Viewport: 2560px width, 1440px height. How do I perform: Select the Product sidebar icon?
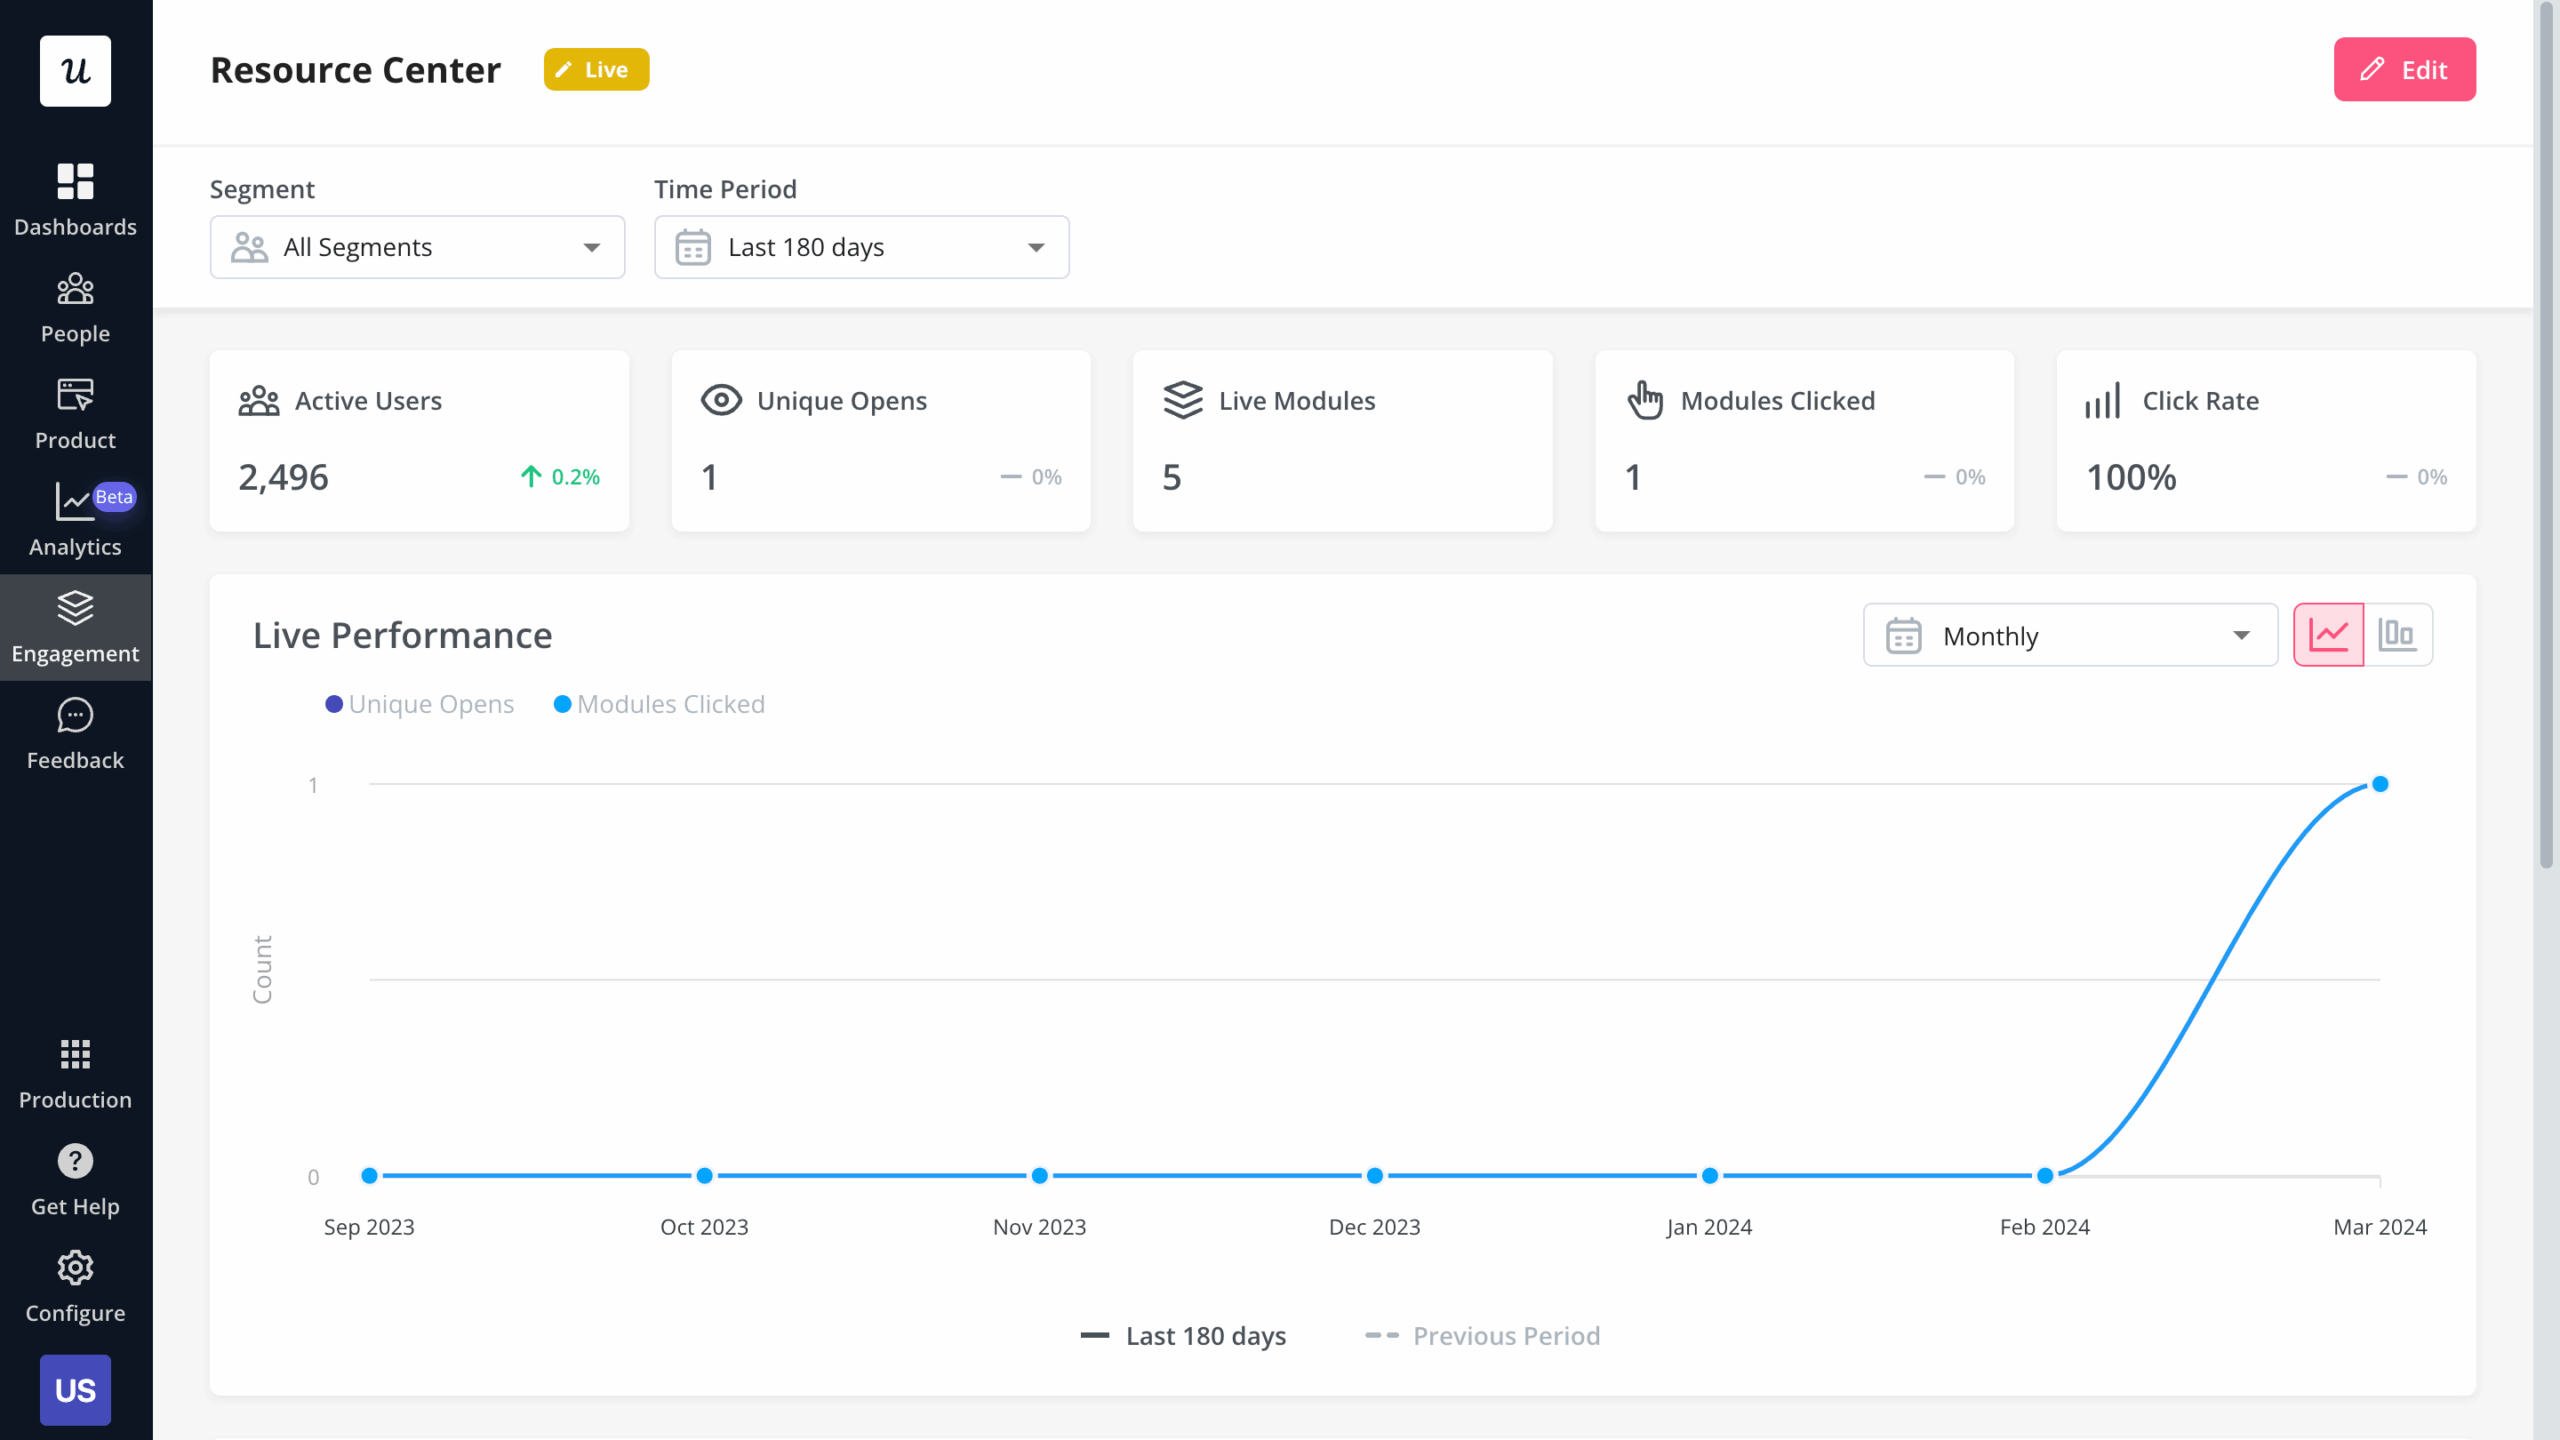(x=75, y=408)
